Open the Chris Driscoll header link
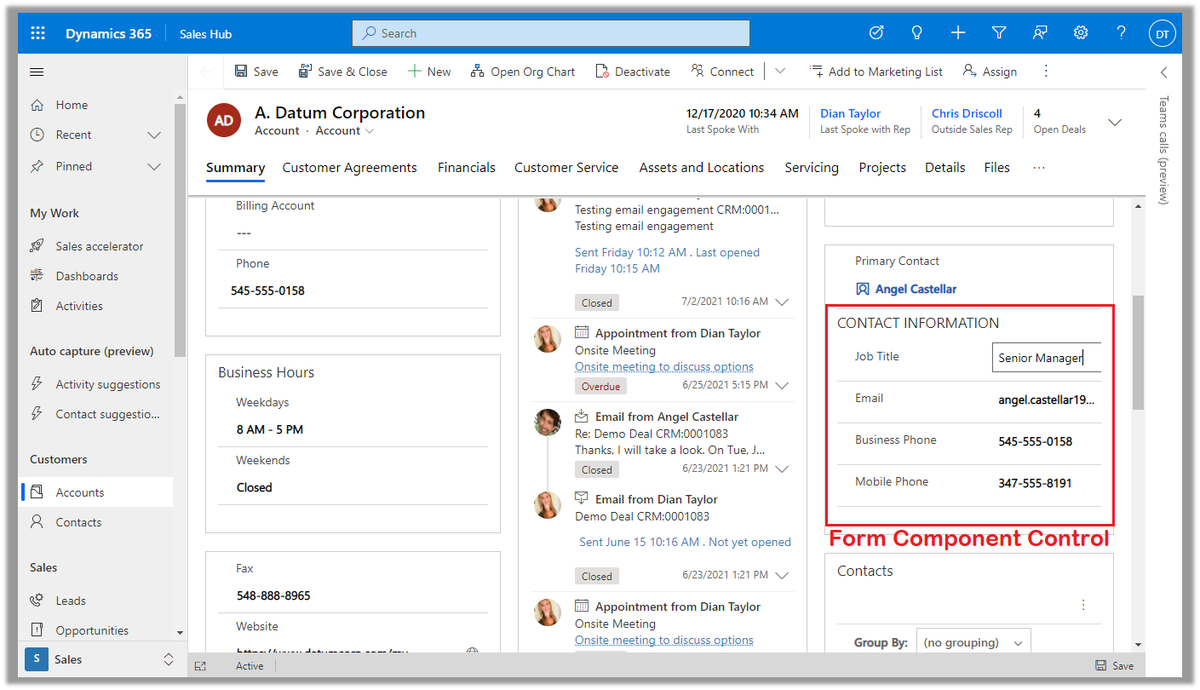Viewport: 1200px width, 690px height. (x=967, y=114)
